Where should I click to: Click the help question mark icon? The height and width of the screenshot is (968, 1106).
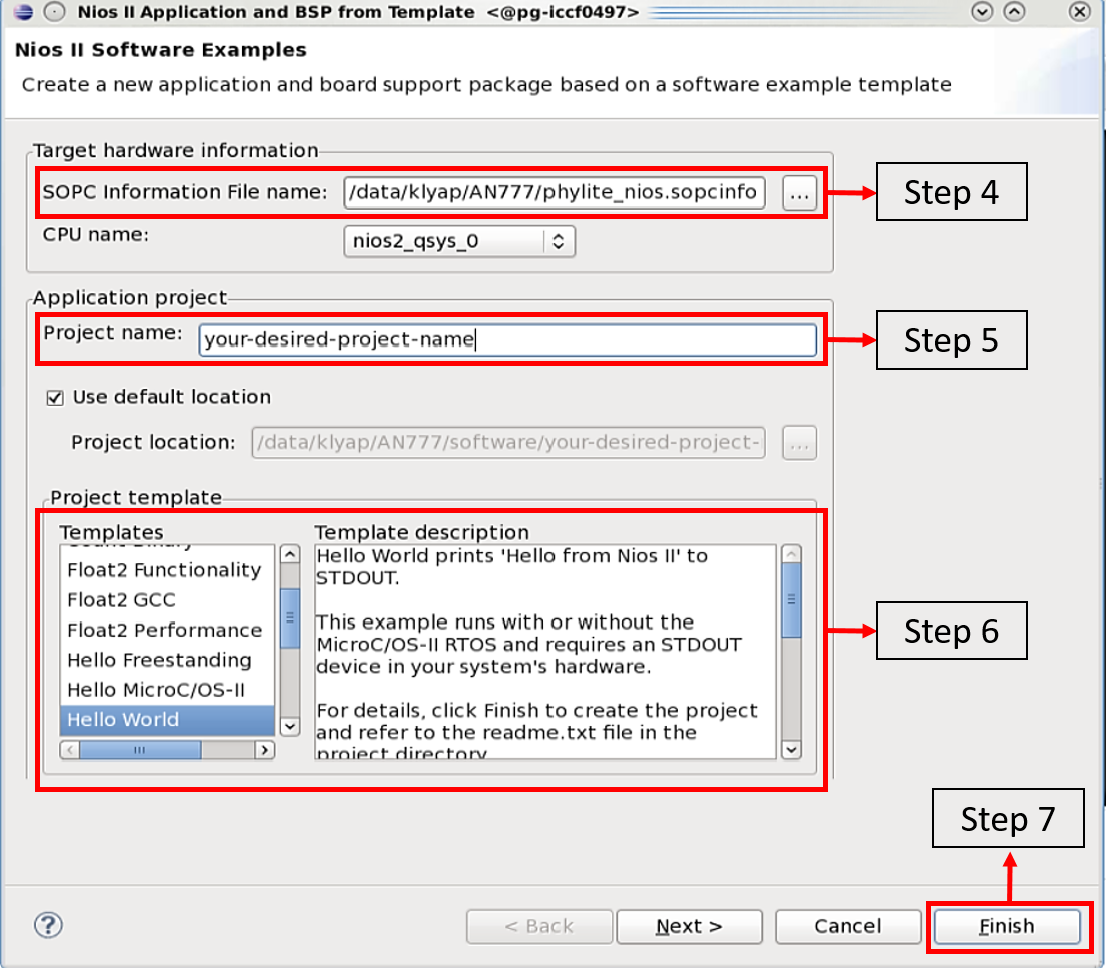tap(48, 925)
